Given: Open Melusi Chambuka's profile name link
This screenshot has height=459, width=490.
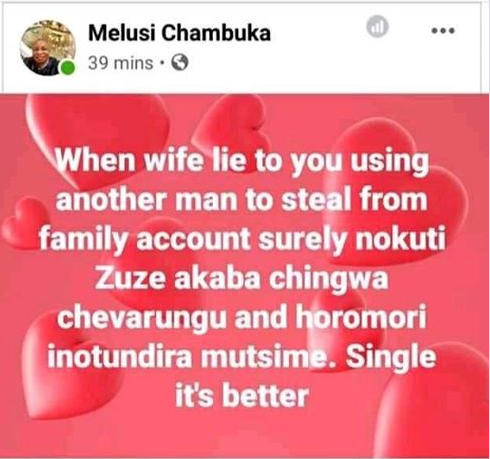Looking at the screenshot, I should [x=179, y=33].
